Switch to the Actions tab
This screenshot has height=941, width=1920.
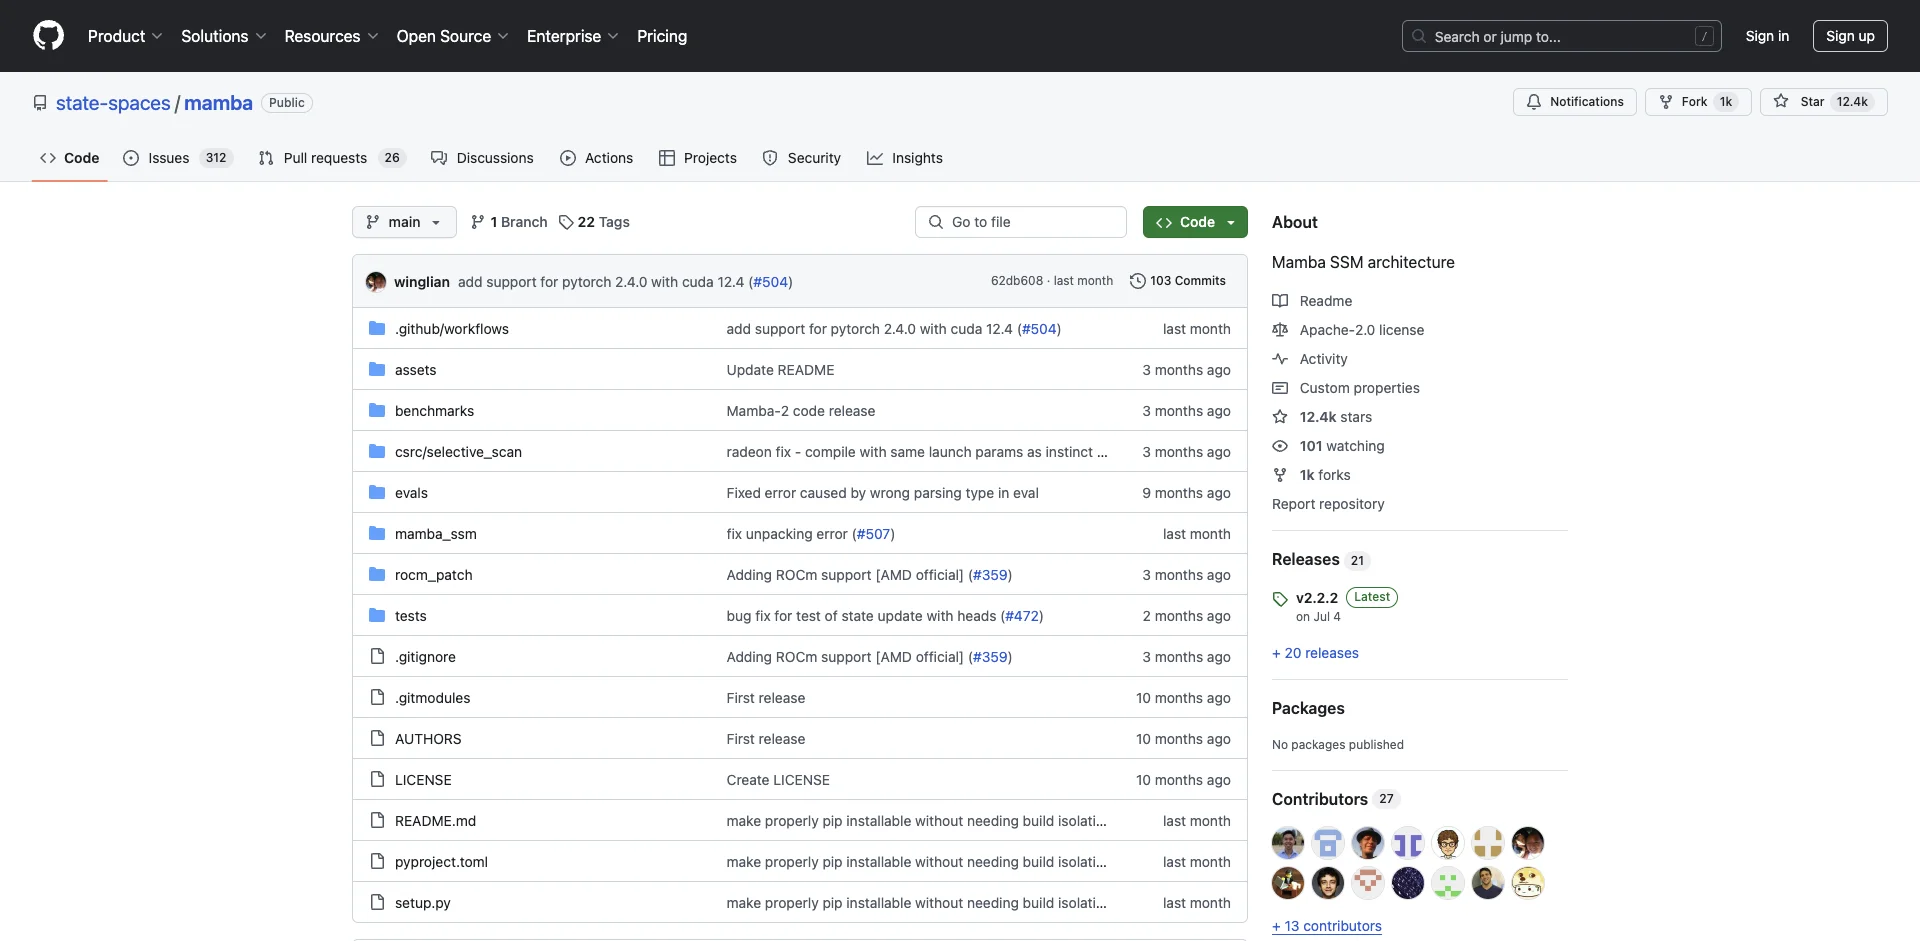click(597, 158)
